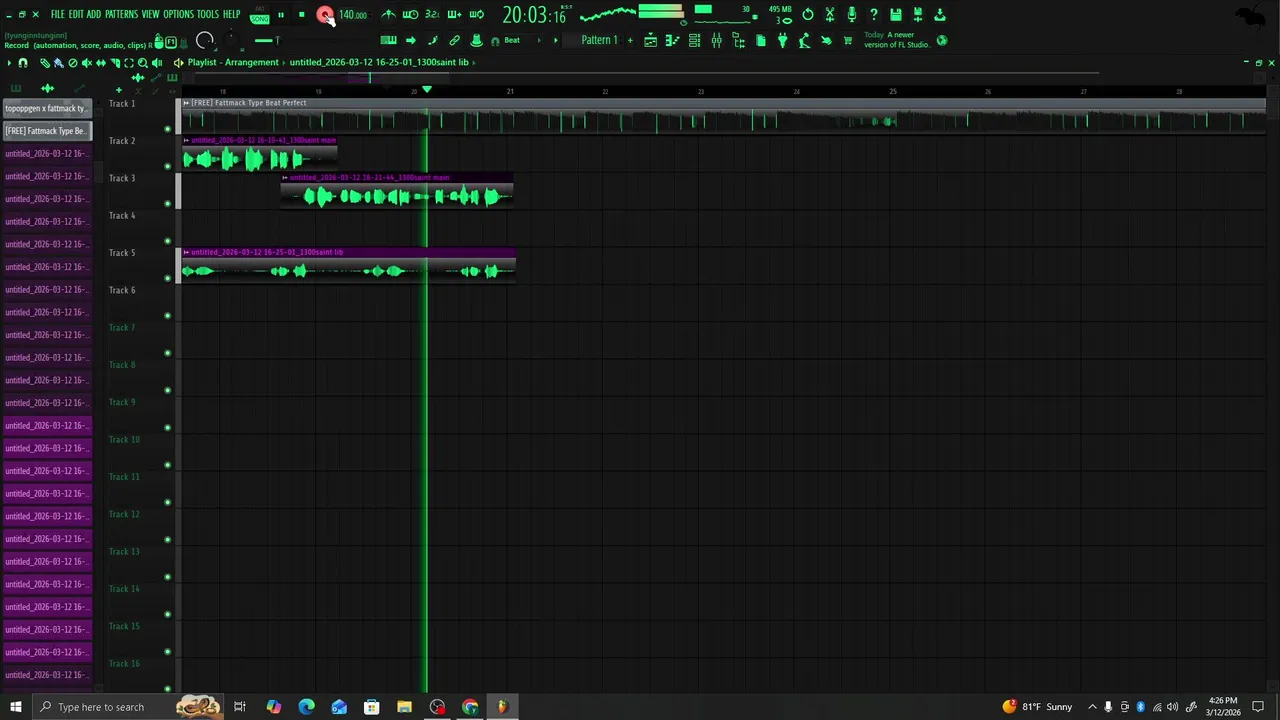Open audio editor scissors icon
The image size is (1280, 720).
830,15
